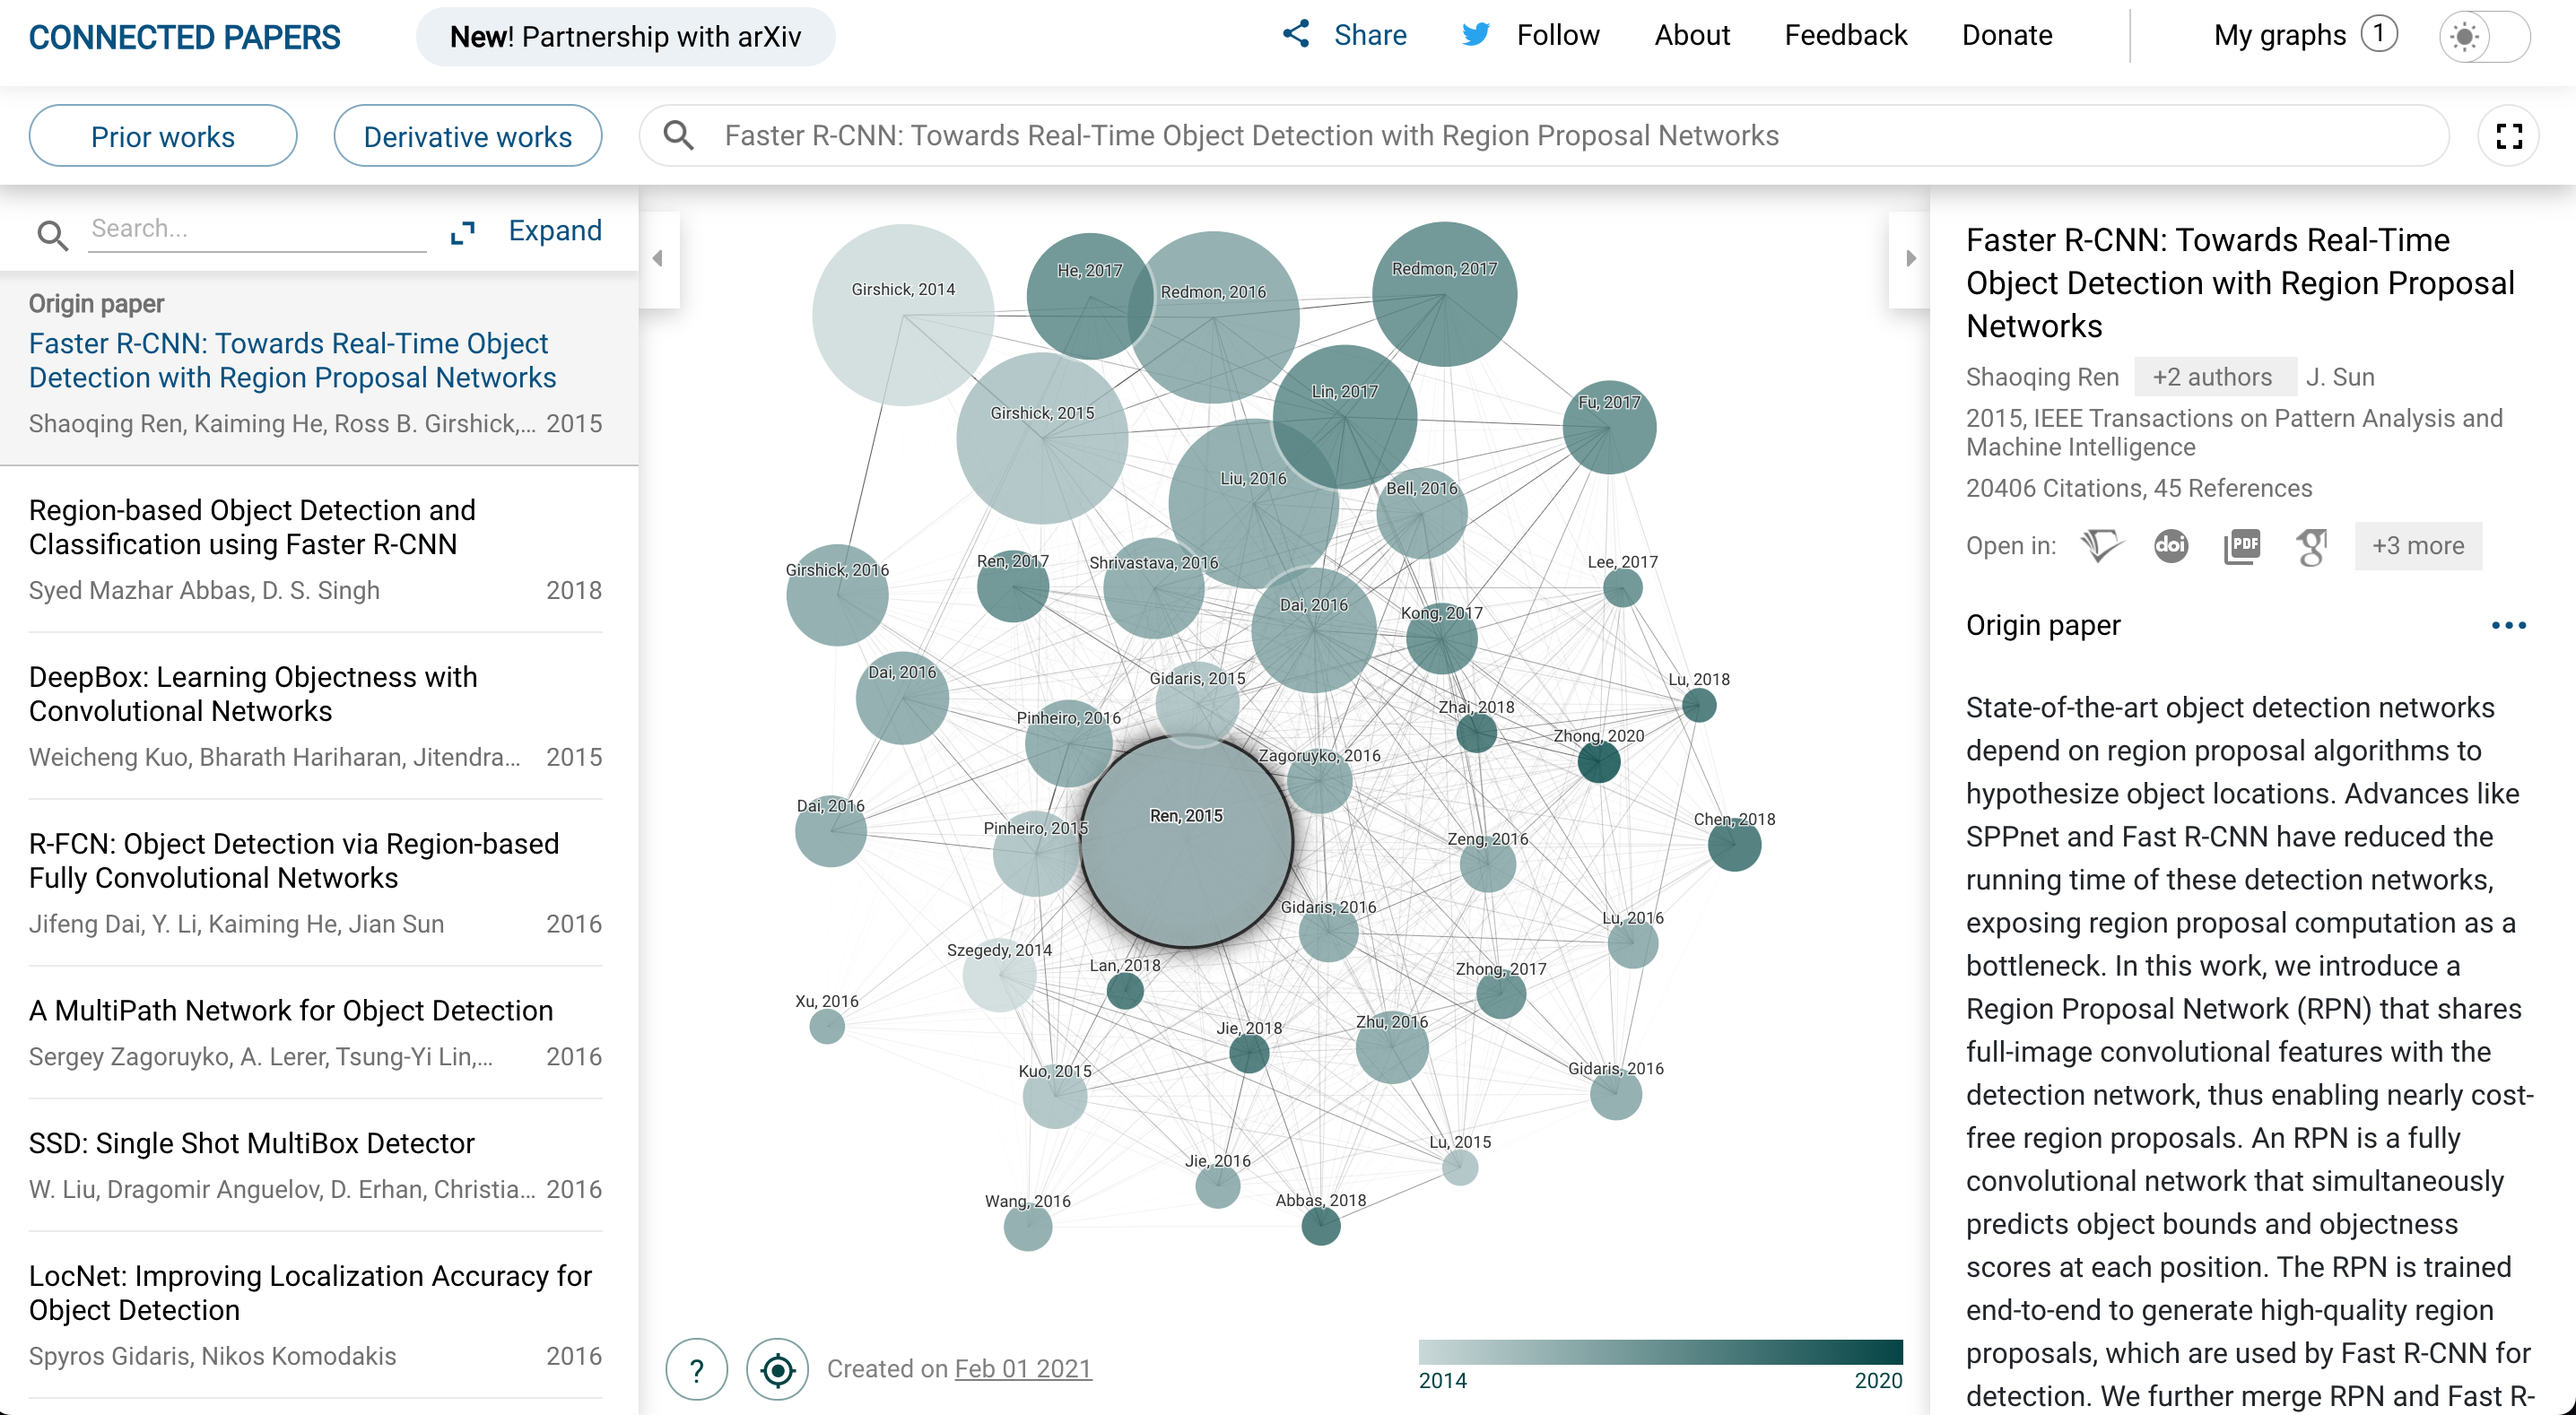Click the Szegedy, 2014 graph node
This screenshot has width=2576, height=1415.
coord(999,976)
